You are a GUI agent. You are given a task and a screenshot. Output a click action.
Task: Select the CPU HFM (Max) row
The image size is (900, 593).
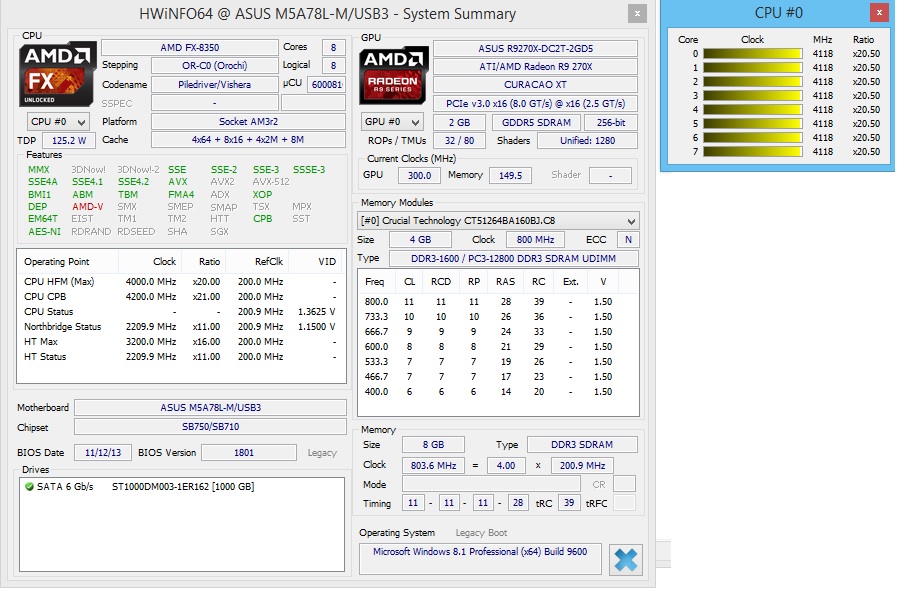180,282
